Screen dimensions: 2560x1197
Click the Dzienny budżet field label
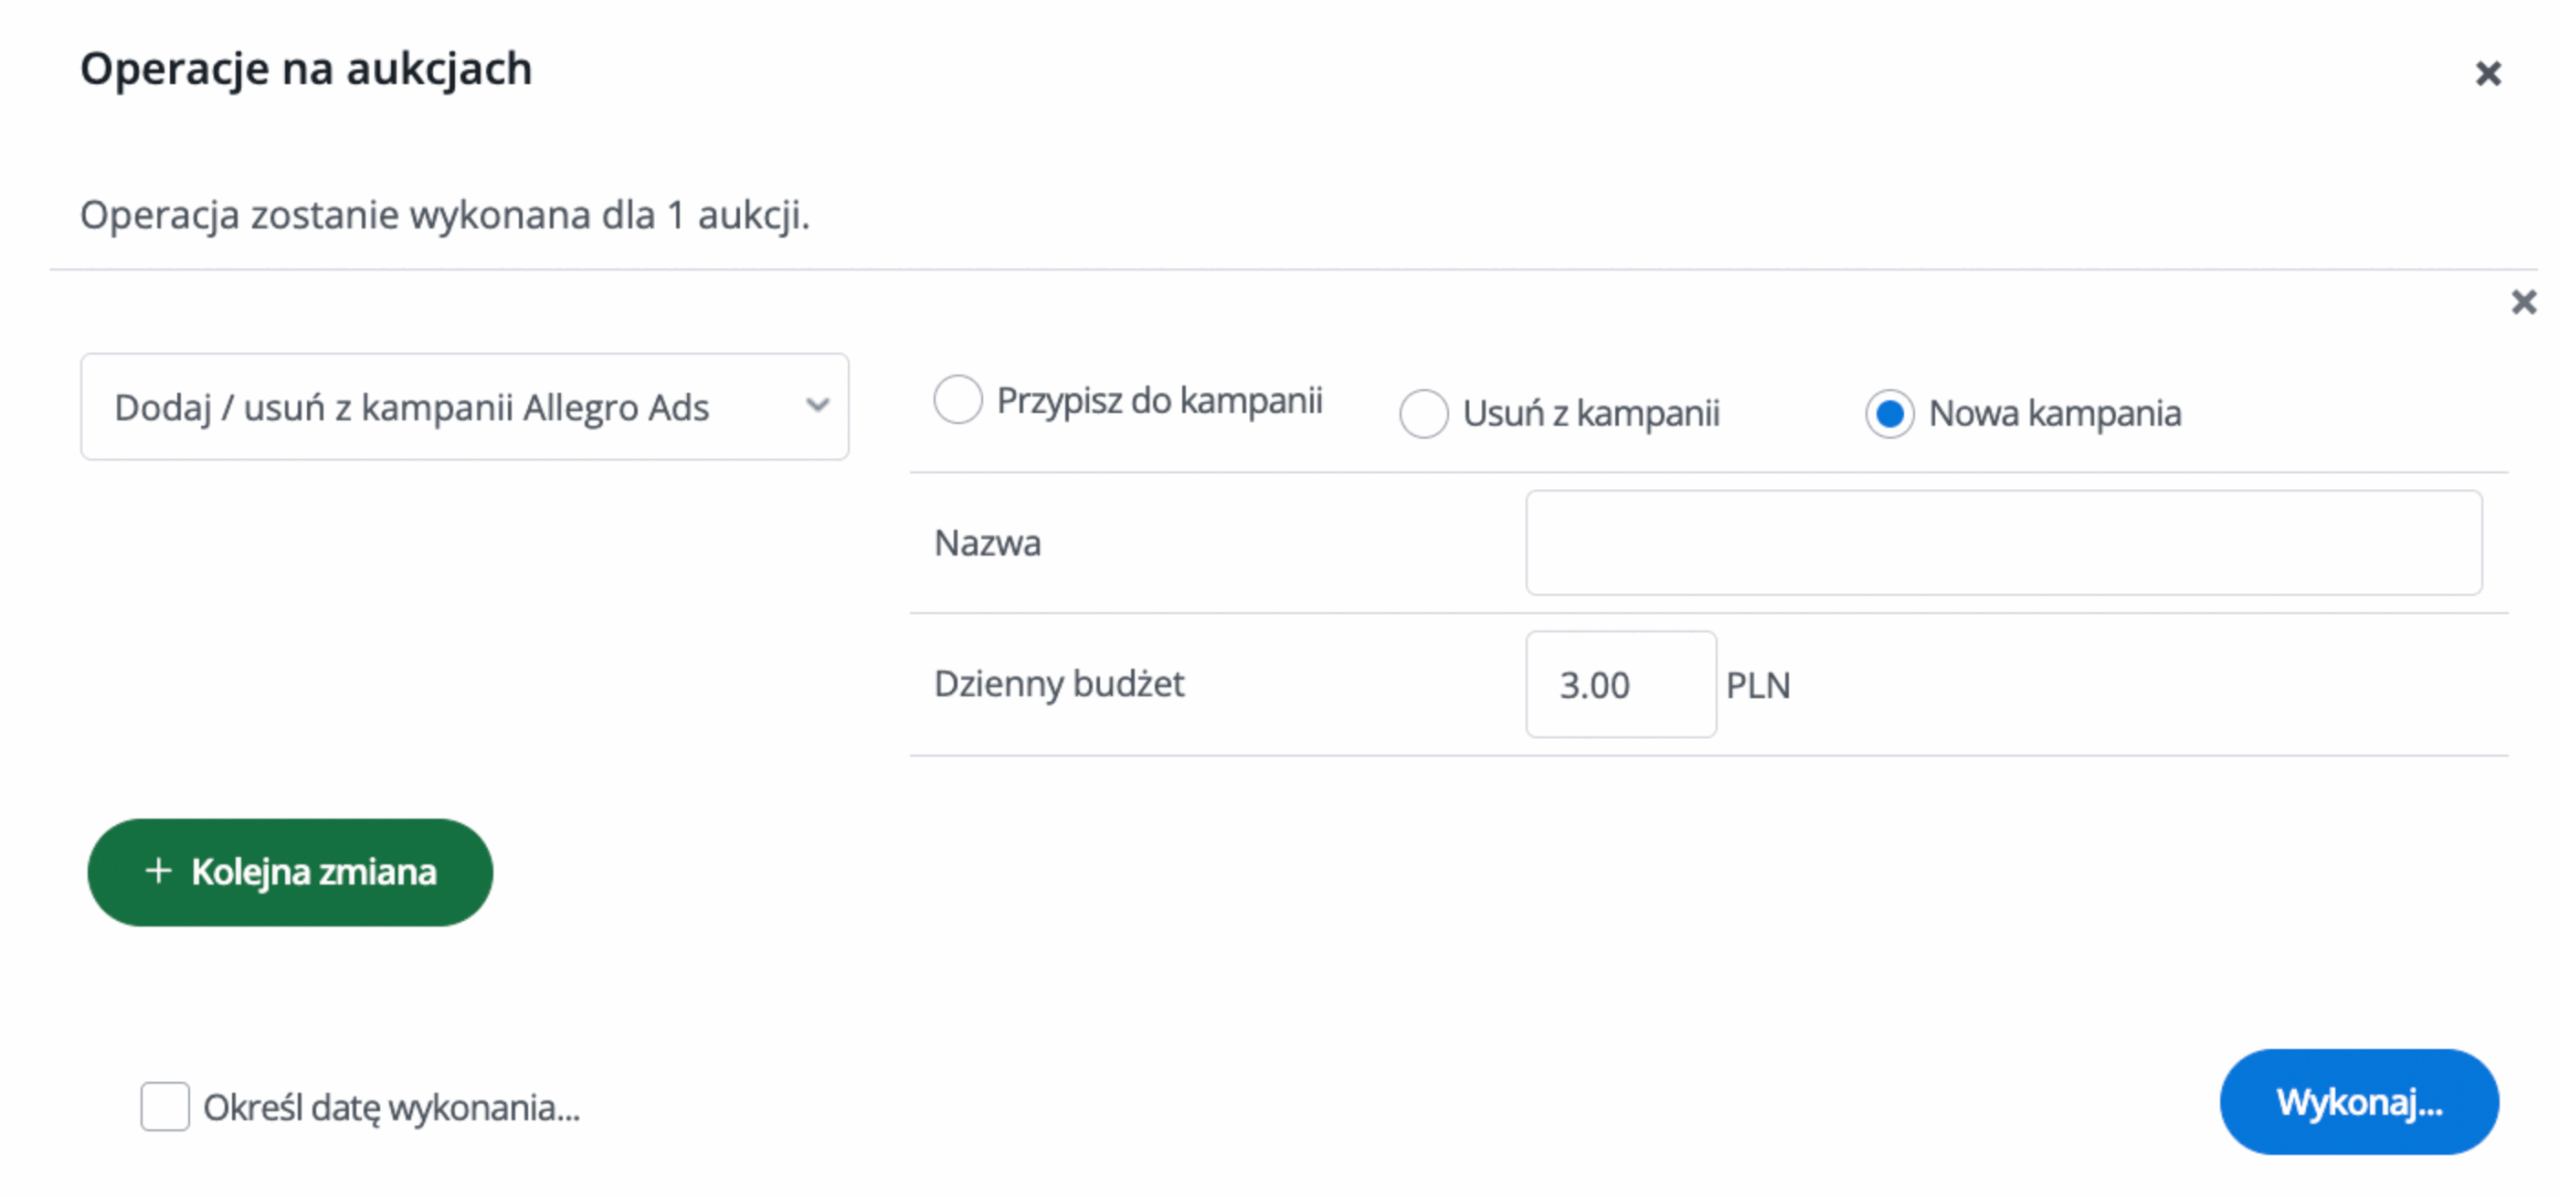1058,684
